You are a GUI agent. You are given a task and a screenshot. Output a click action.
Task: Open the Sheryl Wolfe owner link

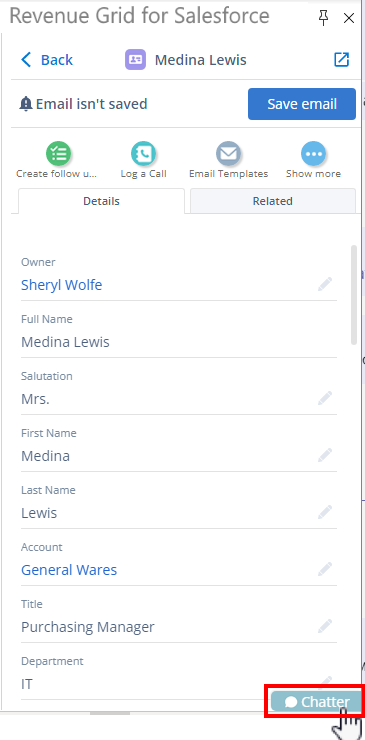(x=61, y=285)
